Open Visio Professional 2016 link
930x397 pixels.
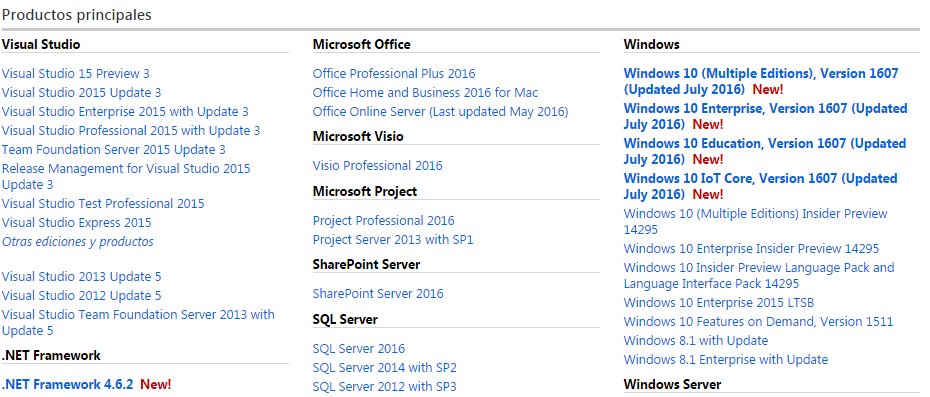tap(377, 166)
